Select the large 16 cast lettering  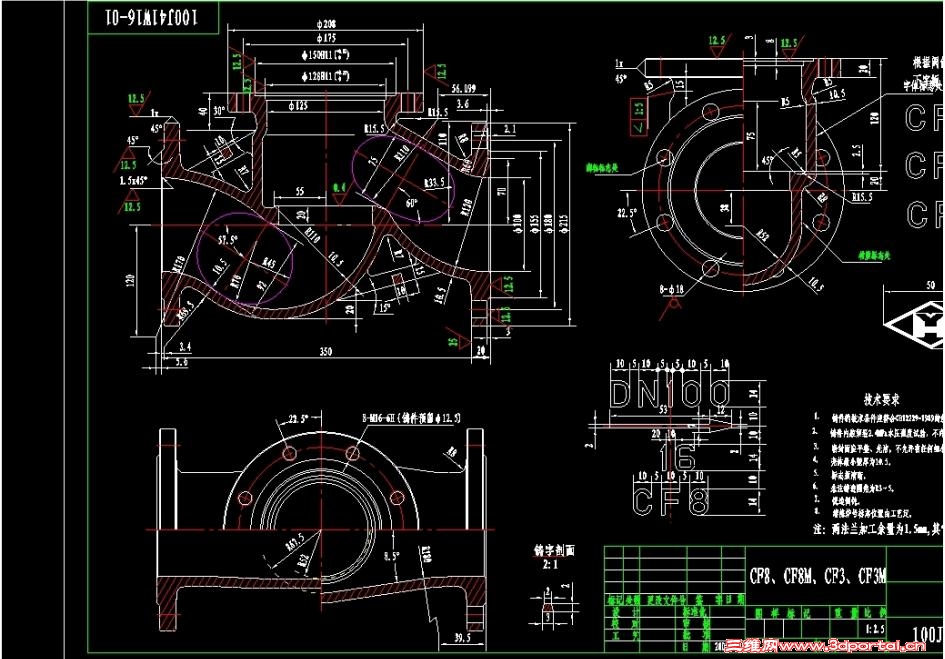point(677,458)
